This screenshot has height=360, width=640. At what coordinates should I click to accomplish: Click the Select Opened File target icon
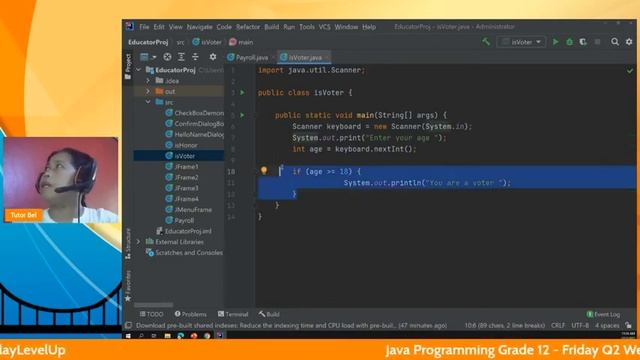167,57
